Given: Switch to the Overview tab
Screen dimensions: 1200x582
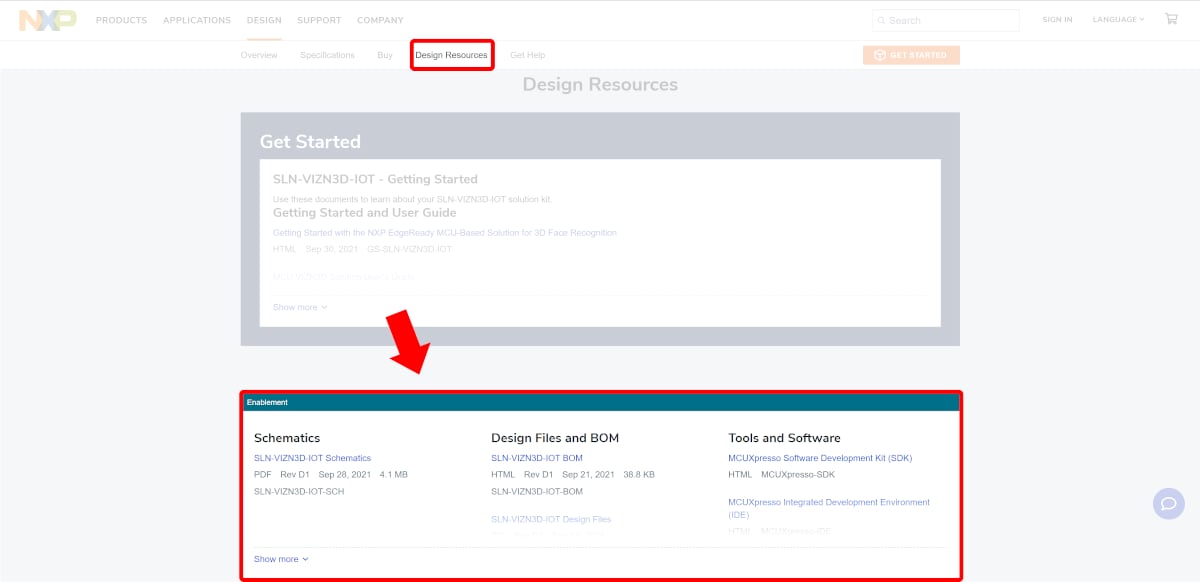Looking at the screenshot, I should click(259, 55).
